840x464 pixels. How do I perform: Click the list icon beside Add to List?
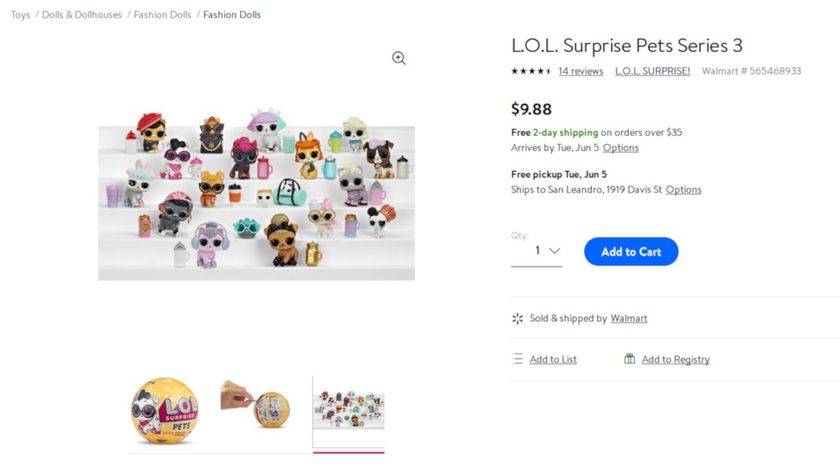517,359
